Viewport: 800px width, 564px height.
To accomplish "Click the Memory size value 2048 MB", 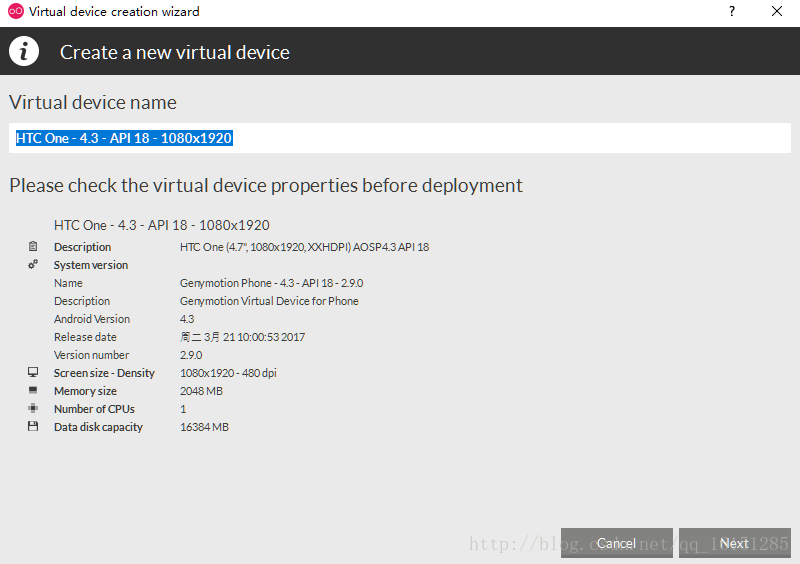I will [x=201, y=391].
